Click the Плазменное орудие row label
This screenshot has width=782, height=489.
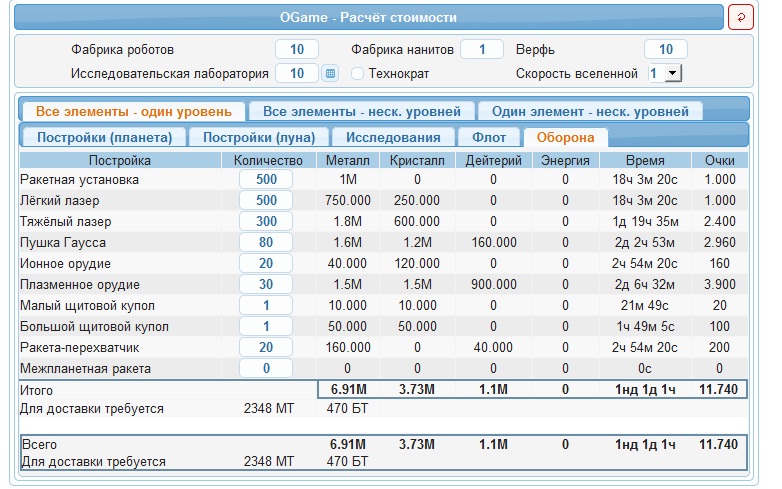tap(80, 285)
